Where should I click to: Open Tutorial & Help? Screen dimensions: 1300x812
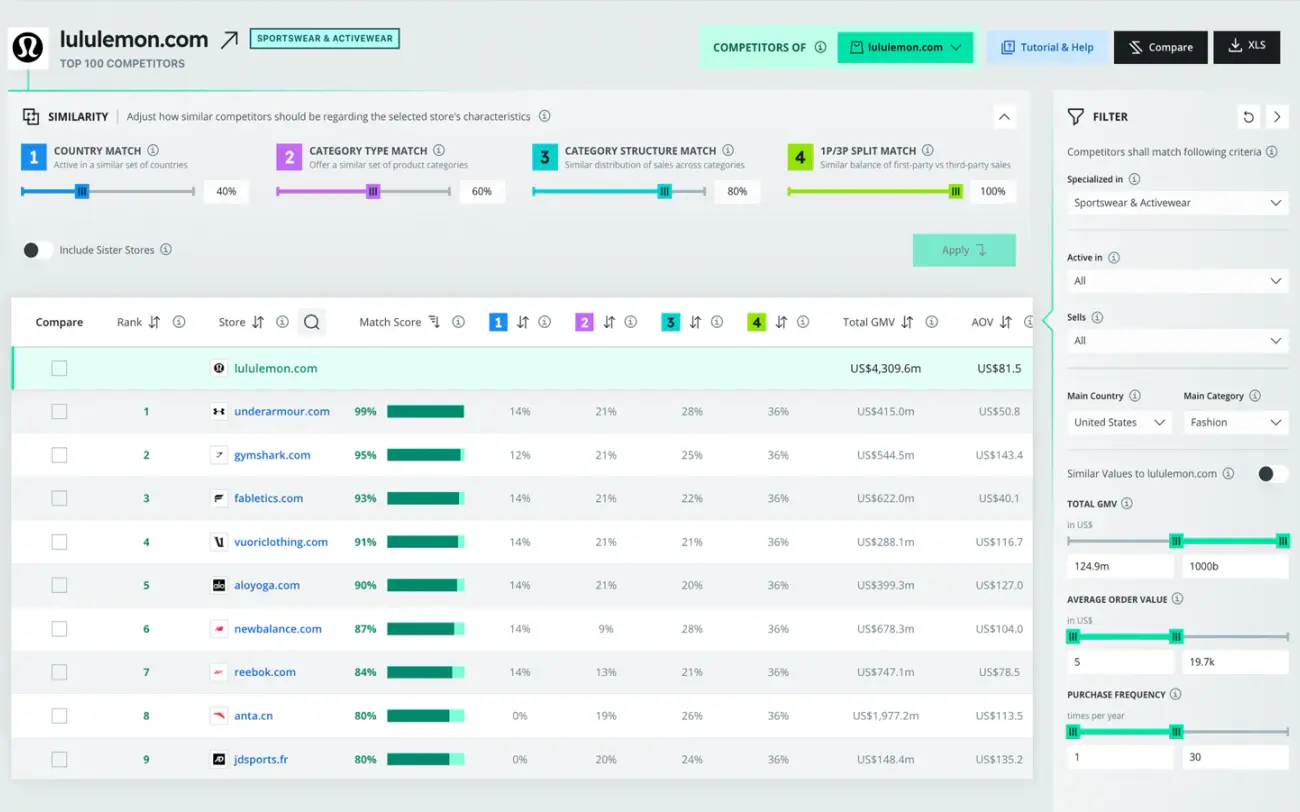1047,47
